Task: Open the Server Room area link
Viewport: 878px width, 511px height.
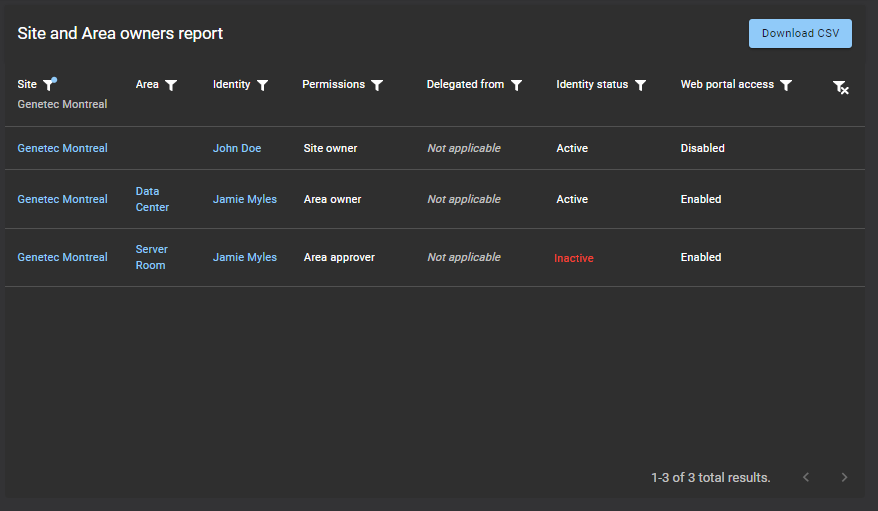Action: click(151, 257)
